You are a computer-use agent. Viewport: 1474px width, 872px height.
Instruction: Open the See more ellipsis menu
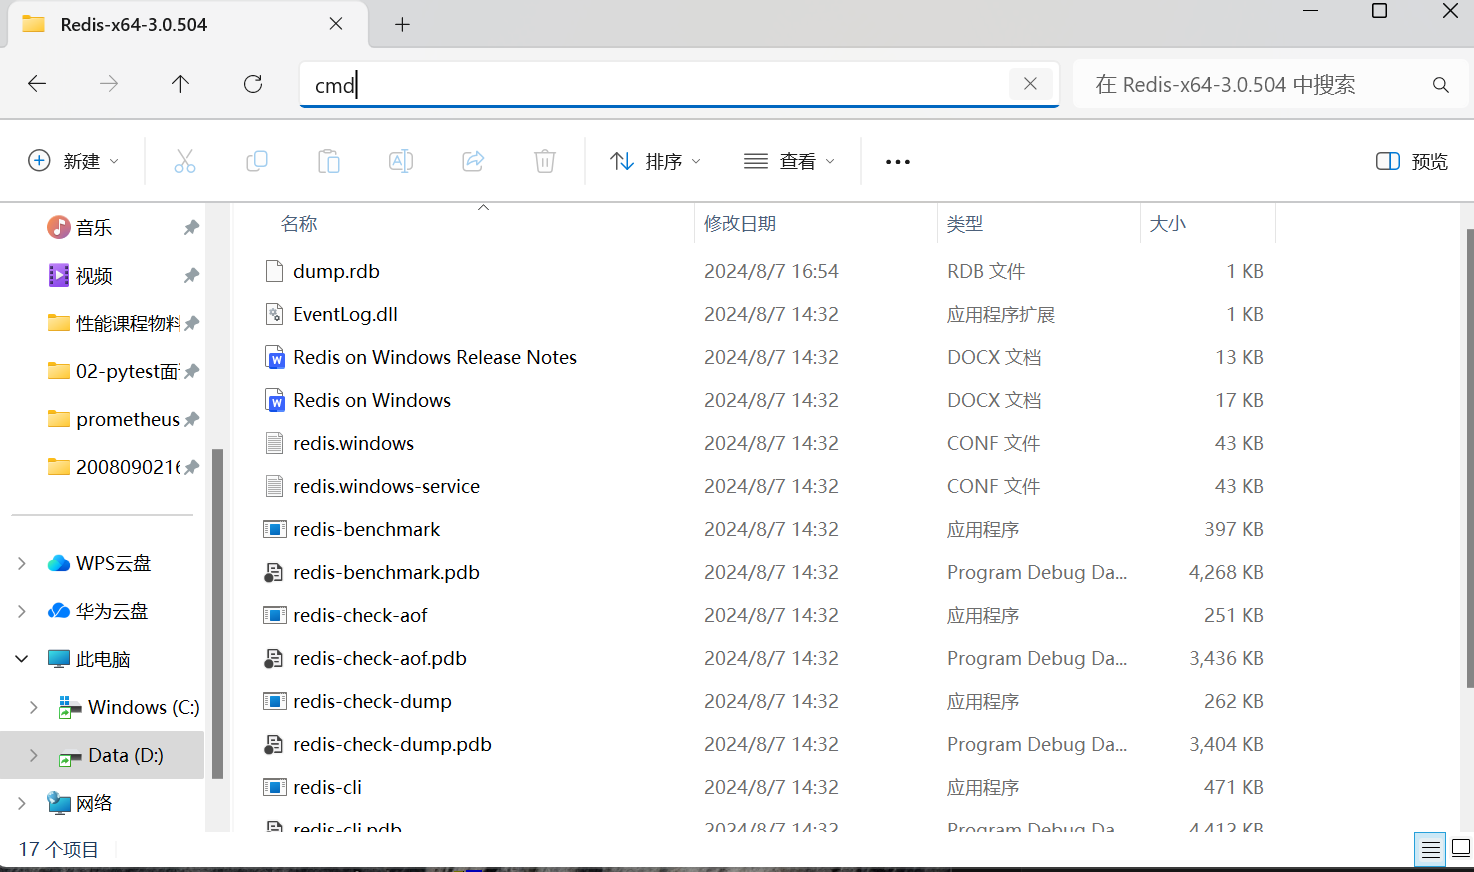[898, 161]
